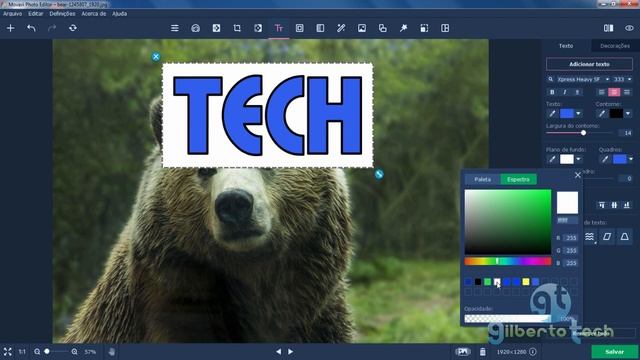Viewport: 640px width, 360px height.
Task: Expand the Plano de fundo color dropdown
Action: [578, 159]
